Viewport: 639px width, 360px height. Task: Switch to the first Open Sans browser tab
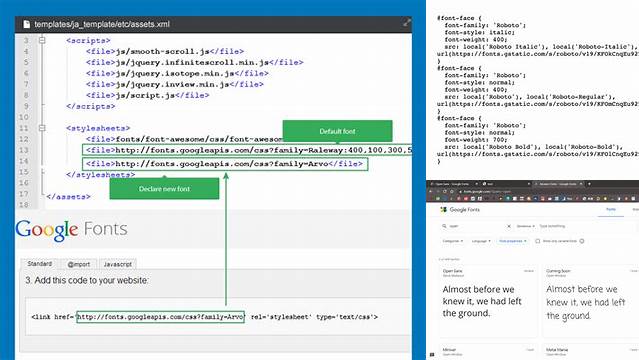click(x=453, y=184)
